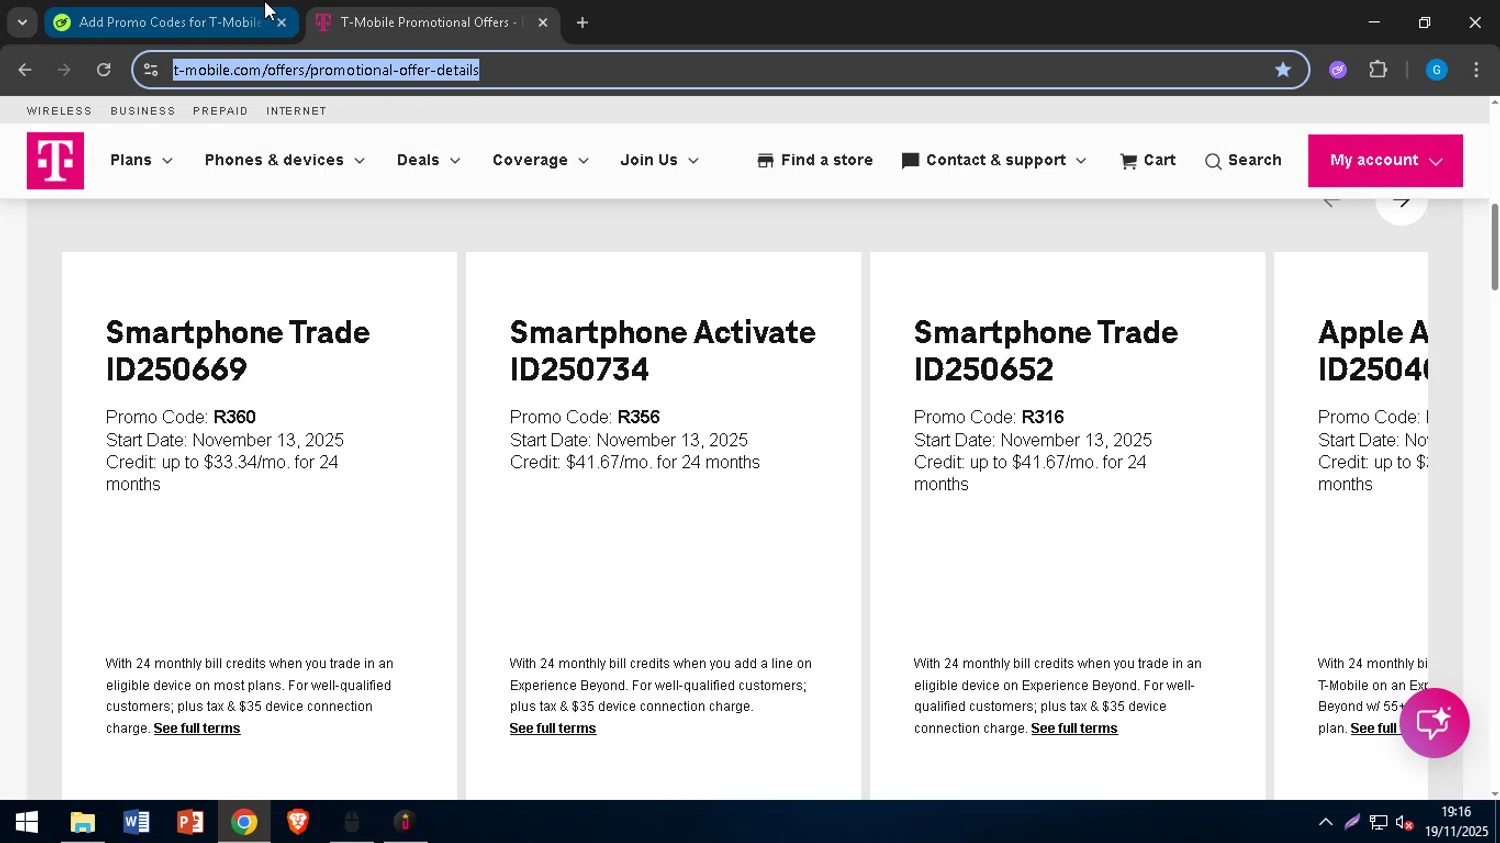The height and width of the screenshot is (843, 1500).
Task: Expand Phones & devices menu
Action: (284, 160)
